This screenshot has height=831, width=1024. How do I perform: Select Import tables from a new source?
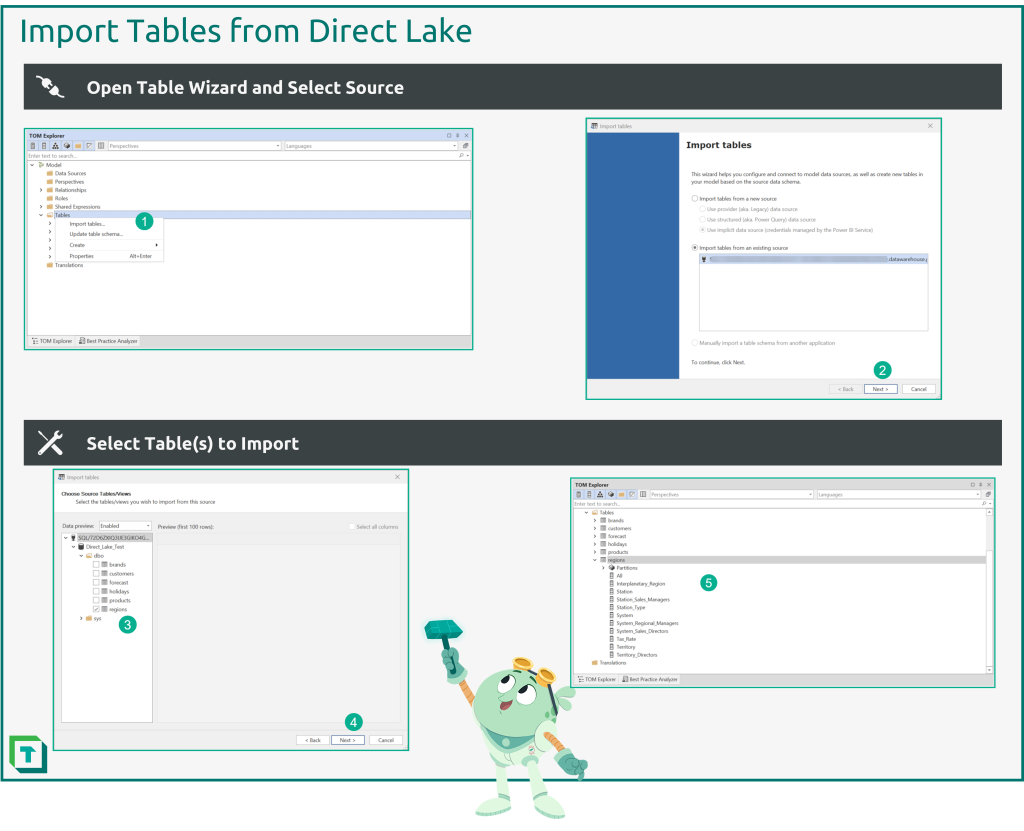point(695,199)
